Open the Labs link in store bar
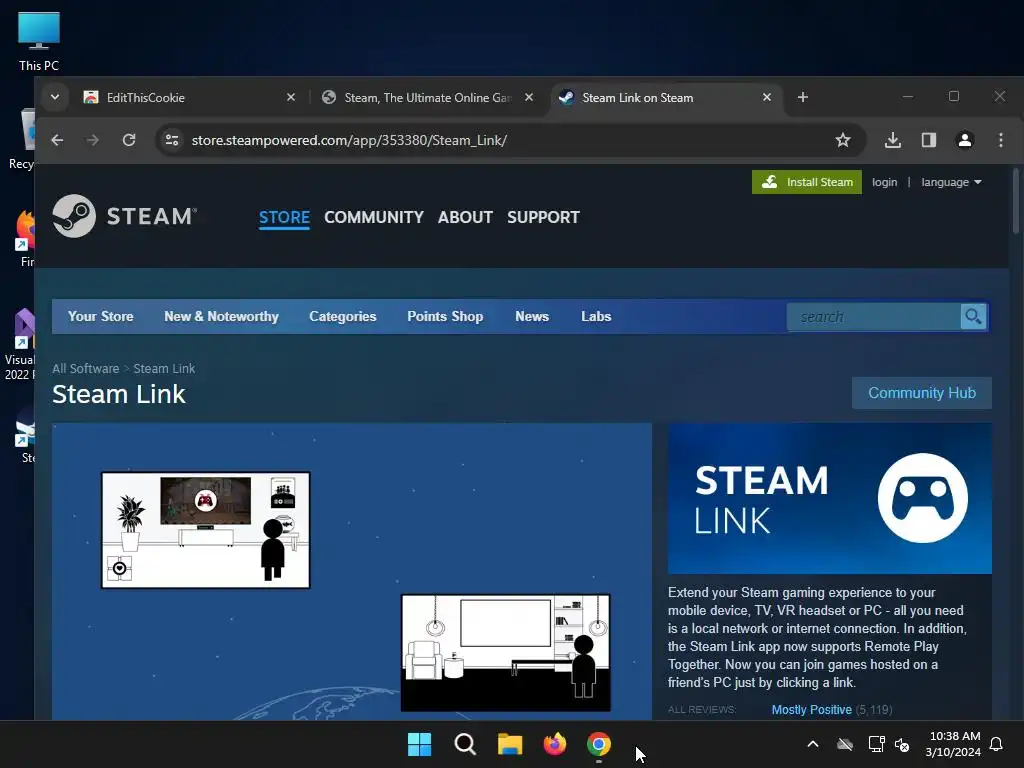The image size is (1024, 768). [596, 317]
